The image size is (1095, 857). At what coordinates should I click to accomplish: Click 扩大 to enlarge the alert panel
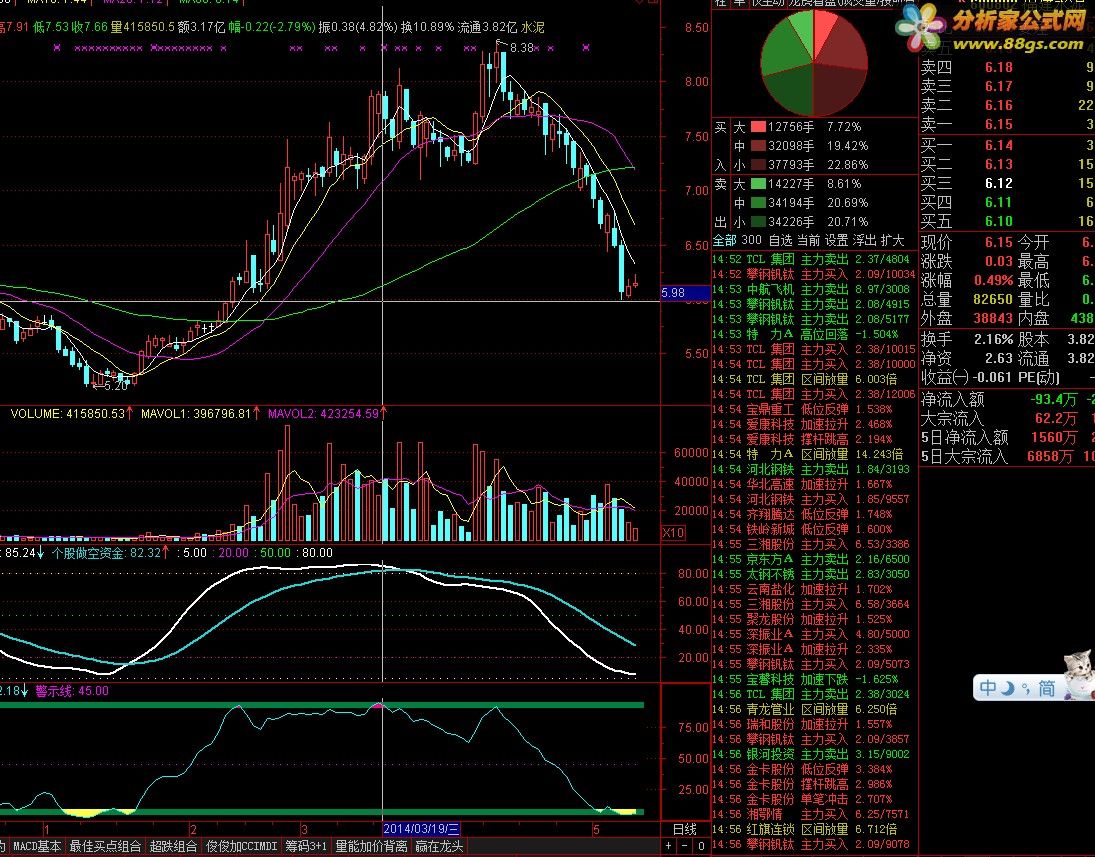click(x=892, y=240)
